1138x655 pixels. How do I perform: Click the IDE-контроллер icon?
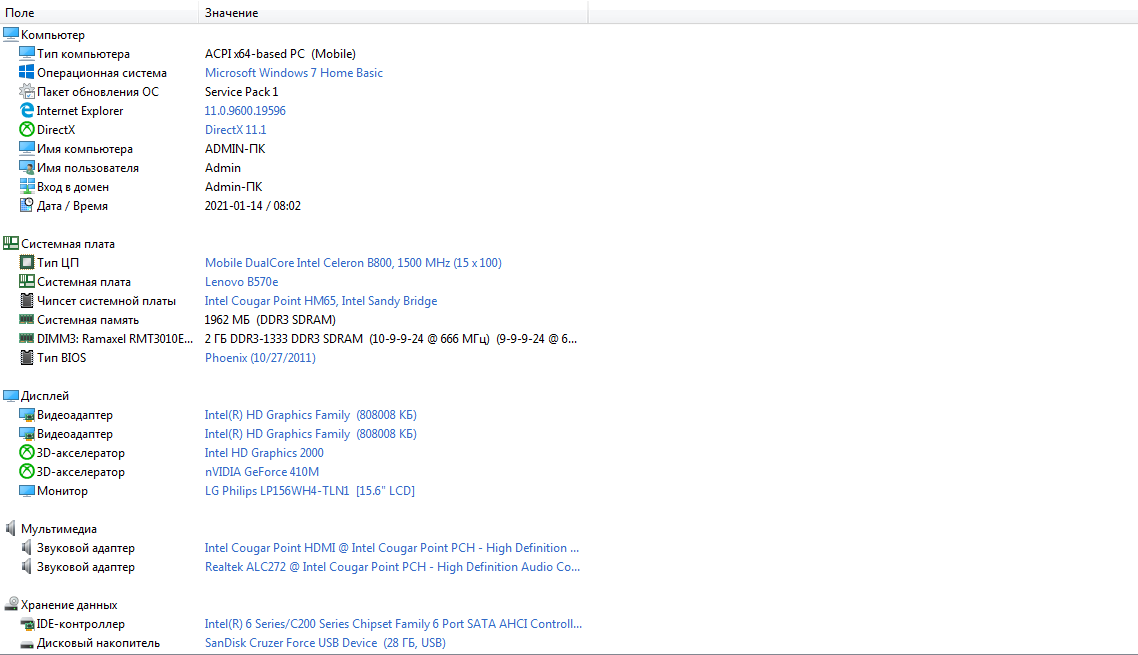point(27,624)
